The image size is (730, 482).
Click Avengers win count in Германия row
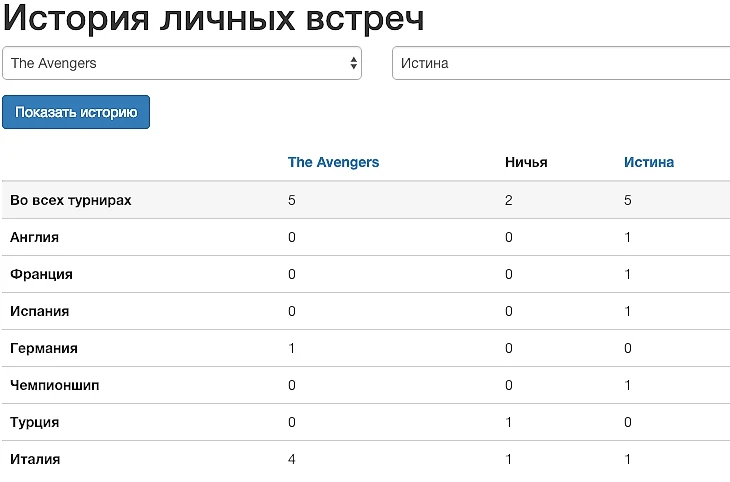(x=291, y=348)
